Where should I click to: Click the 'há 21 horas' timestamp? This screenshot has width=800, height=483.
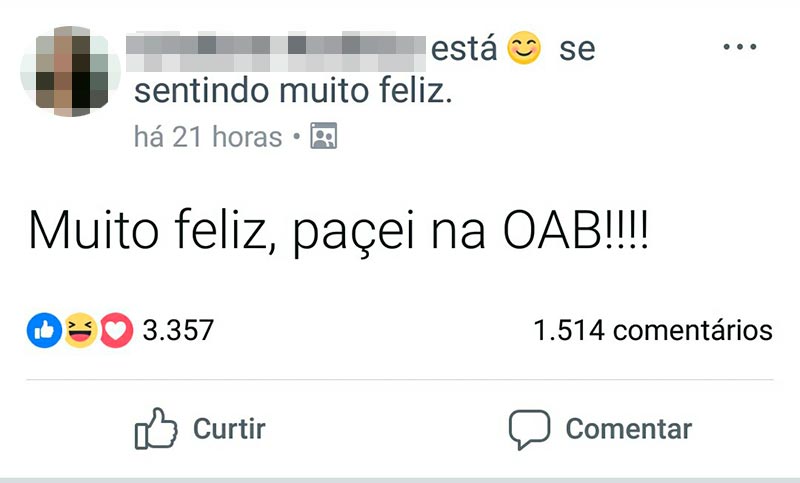pyautogui.click(x=208, y=136)
